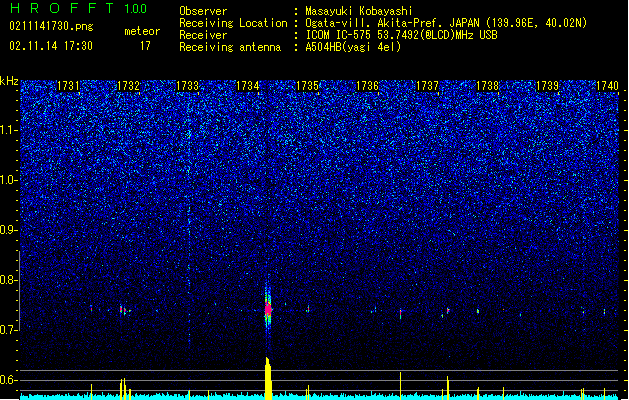This screenshot has height=400, width=629.
Task: Click the 0.7 kHz axis tick label
Action: [x=9, y=330]
